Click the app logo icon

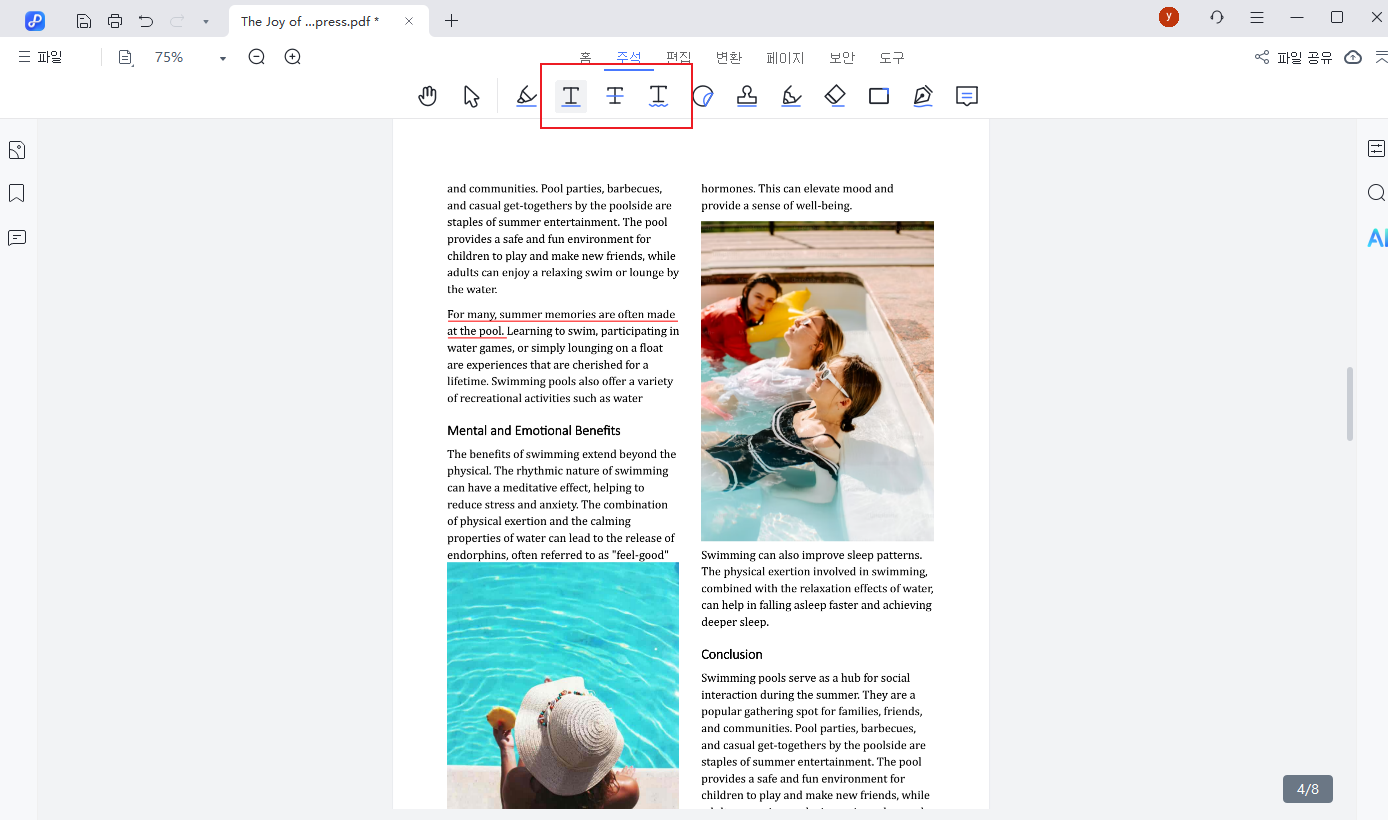coord(35,21)
